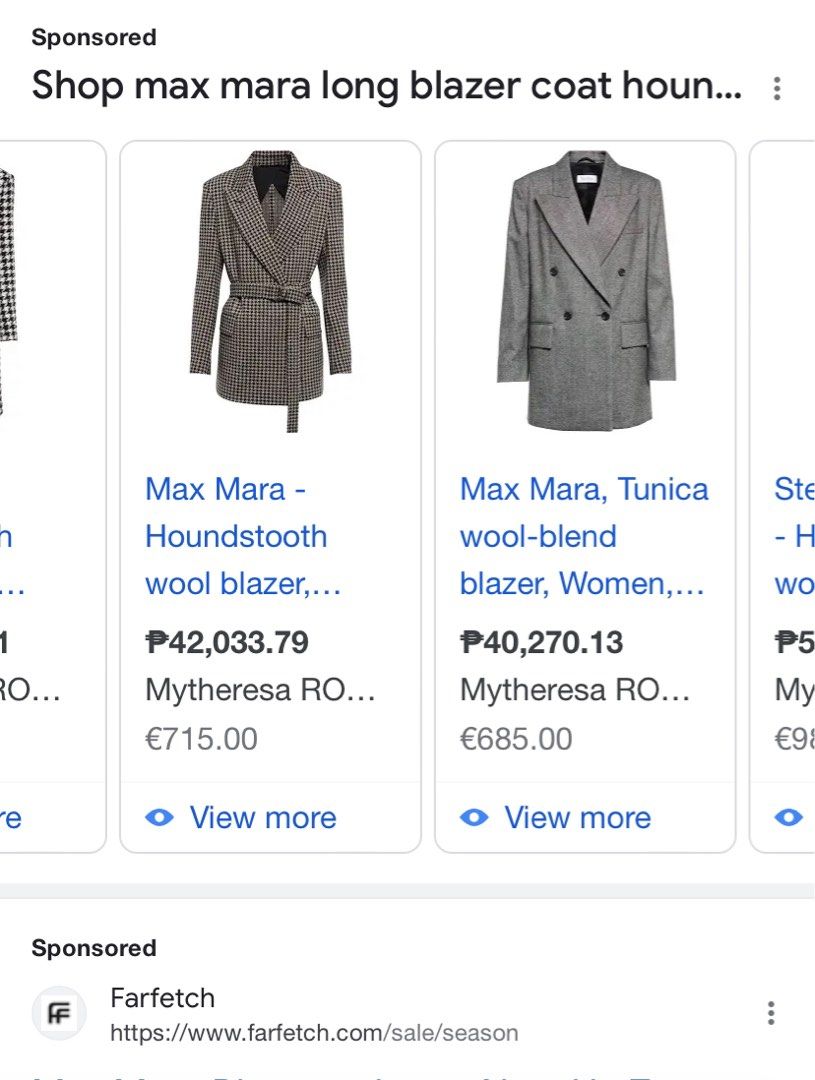Click the Farfetch logo icon
Image resolution: width=815 pixels, height=1080 pixels.
click(59, 1013)
